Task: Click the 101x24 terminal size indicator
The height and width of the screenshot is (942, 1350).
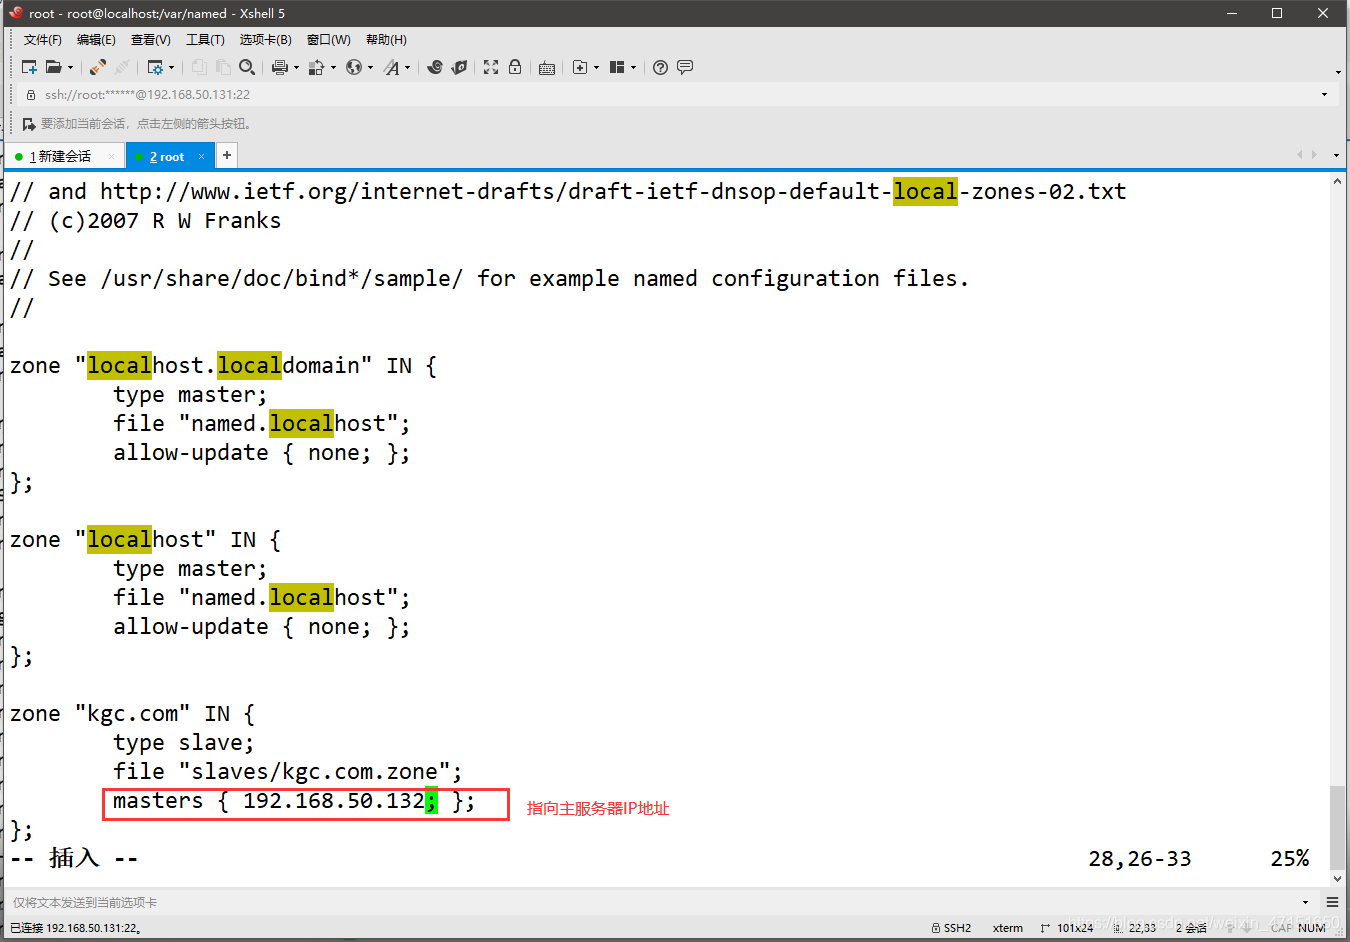Action: pyautogui.click(x=1067, y=928)
